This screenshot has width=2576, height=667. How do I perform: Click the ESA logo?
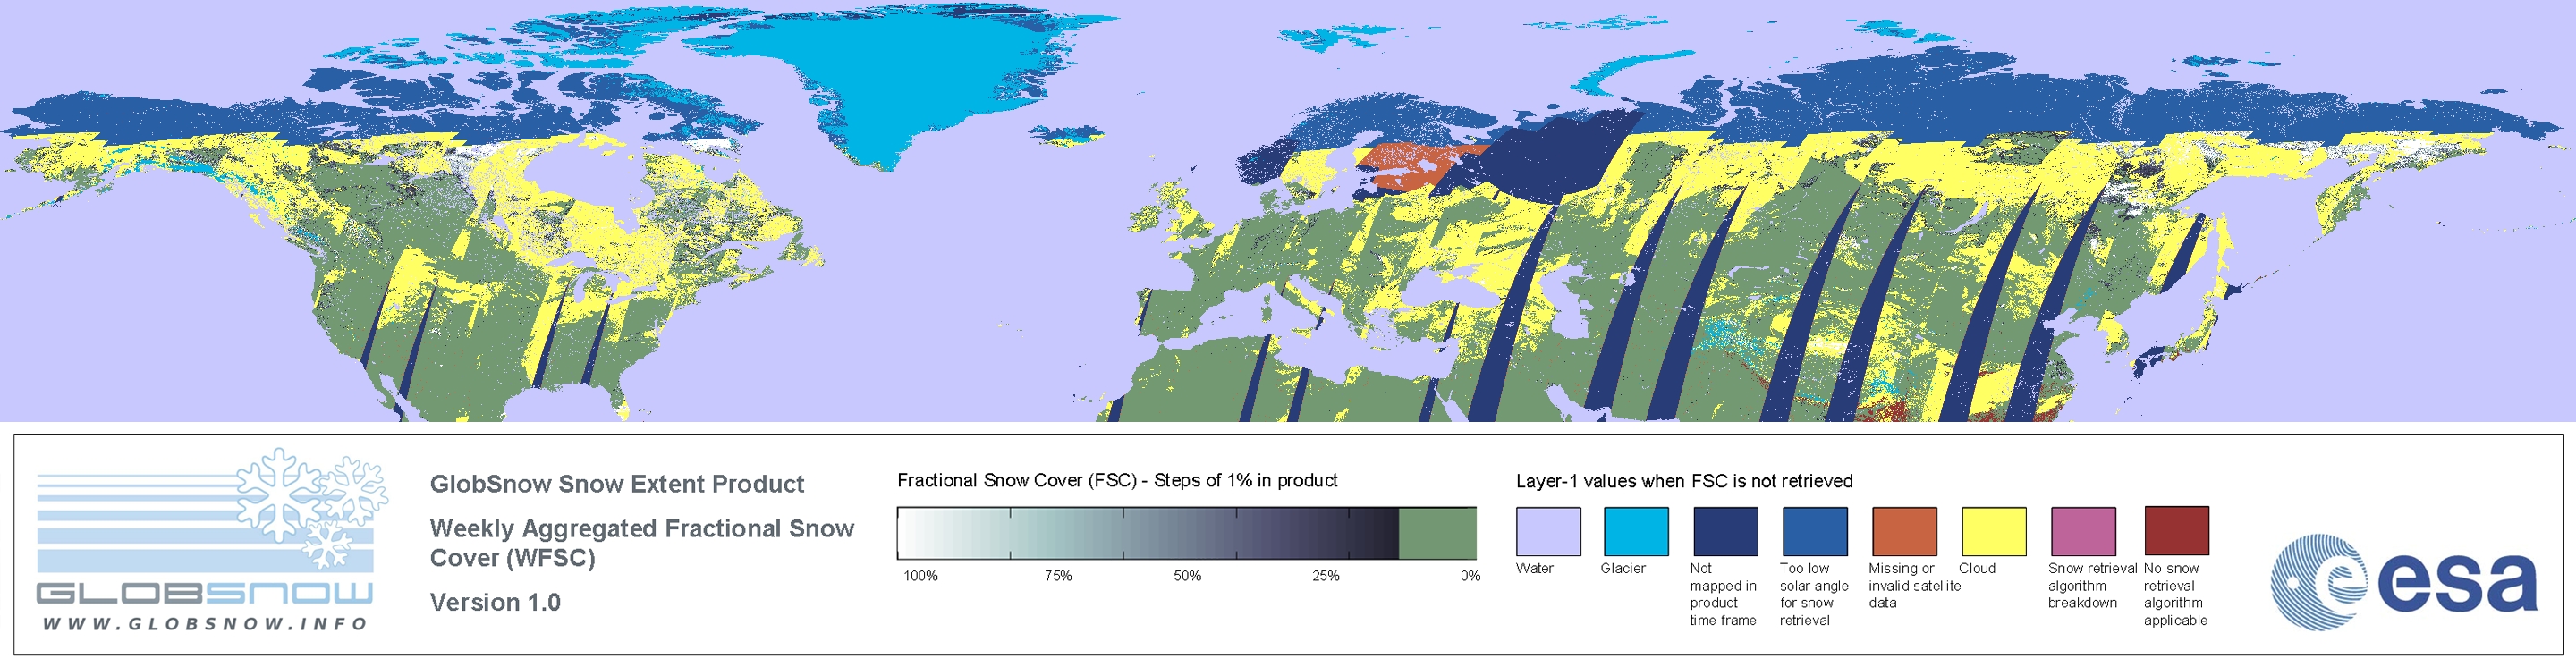2404,582
